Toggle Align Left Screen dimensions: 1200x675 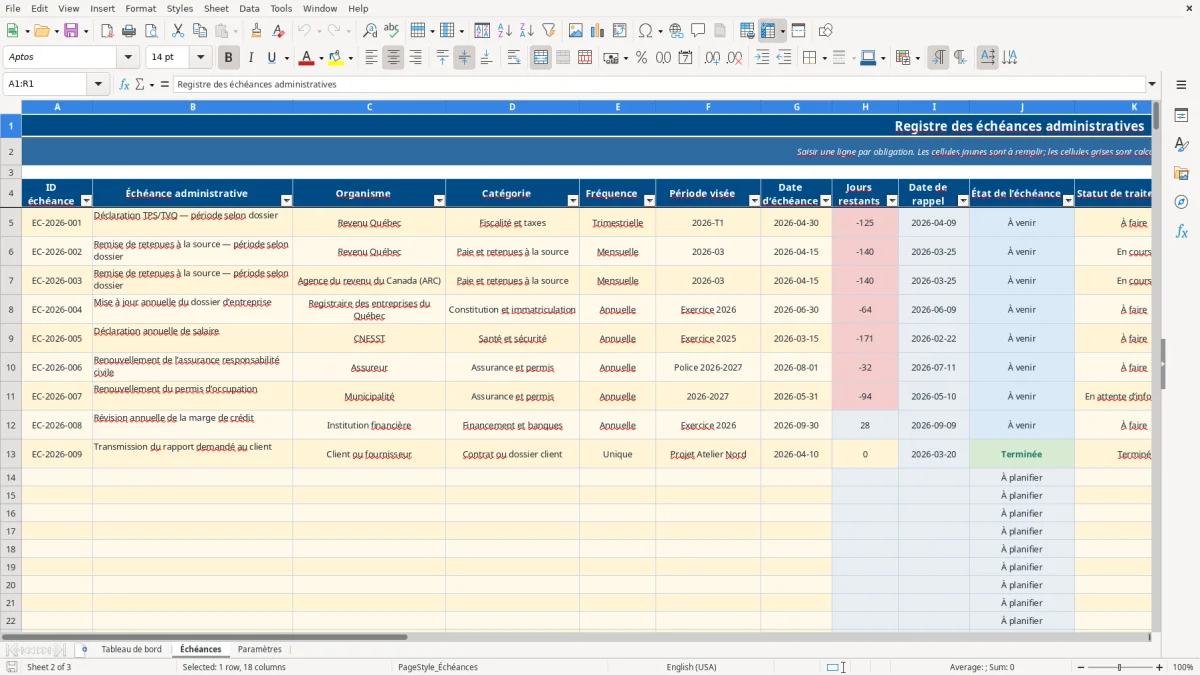[x=371, y=58]
